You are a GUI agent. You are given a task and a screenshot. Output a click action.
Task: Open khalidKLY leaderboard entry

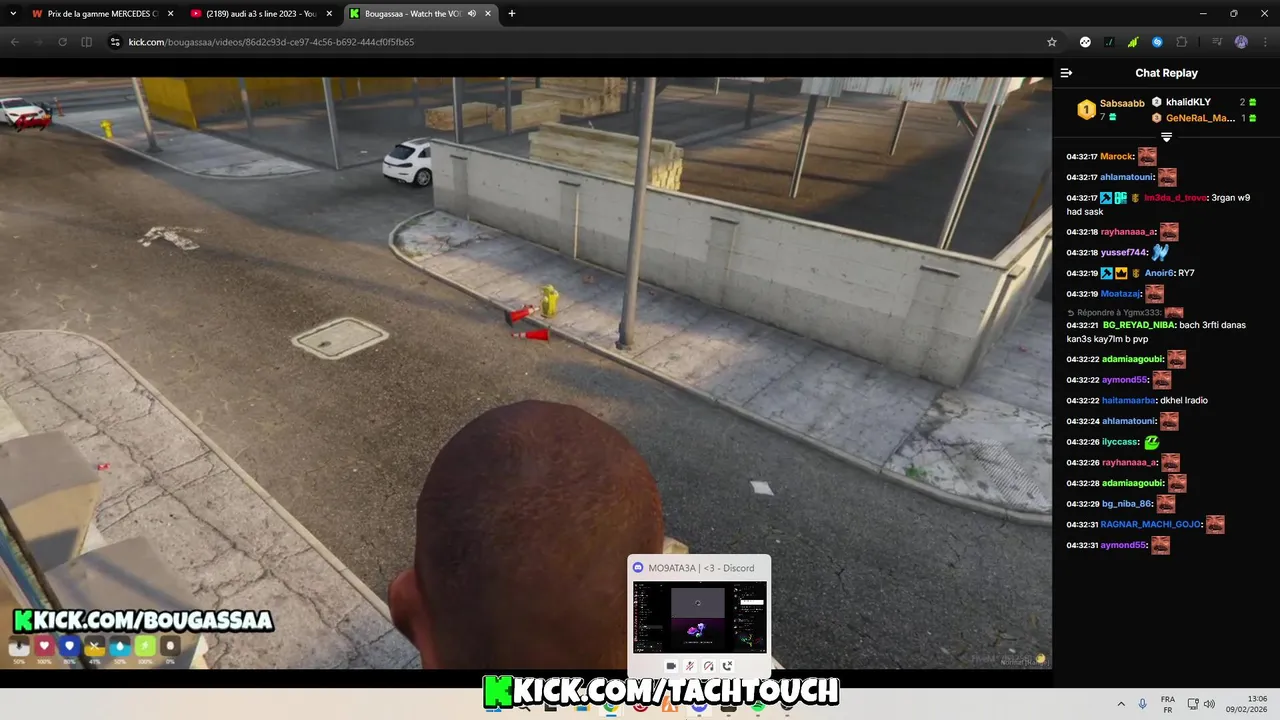[1188, 102]
